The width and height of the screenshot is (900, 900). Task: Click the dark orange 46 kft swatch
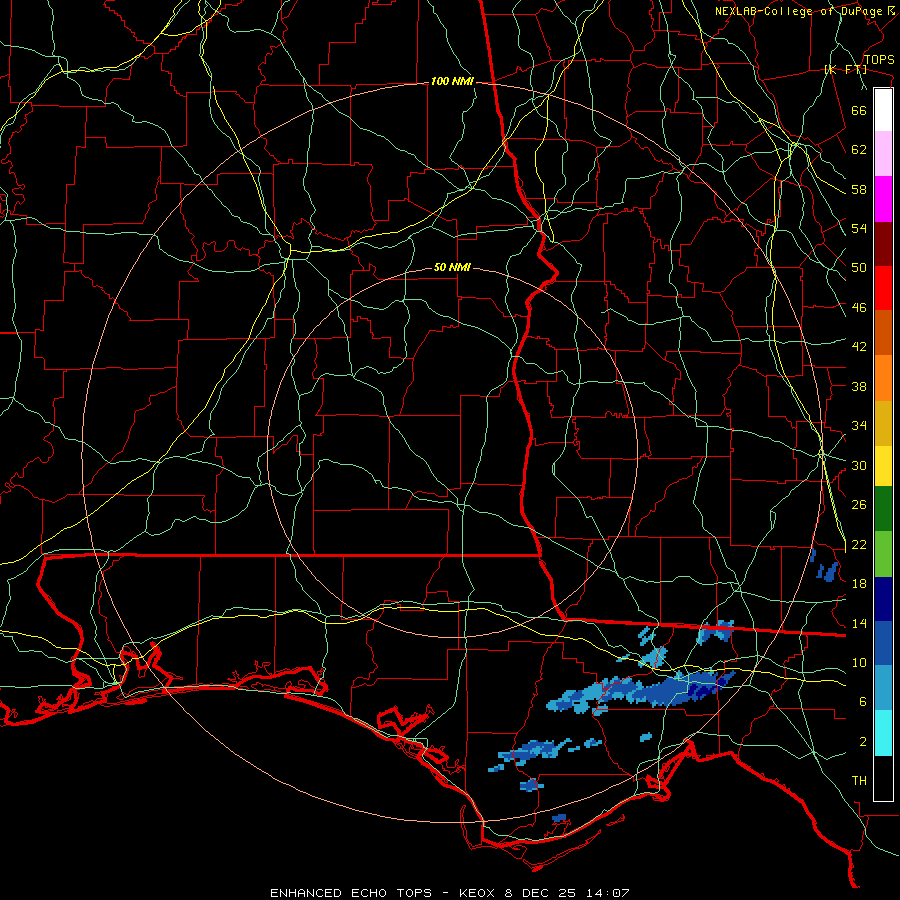click(x=883, y=332)
